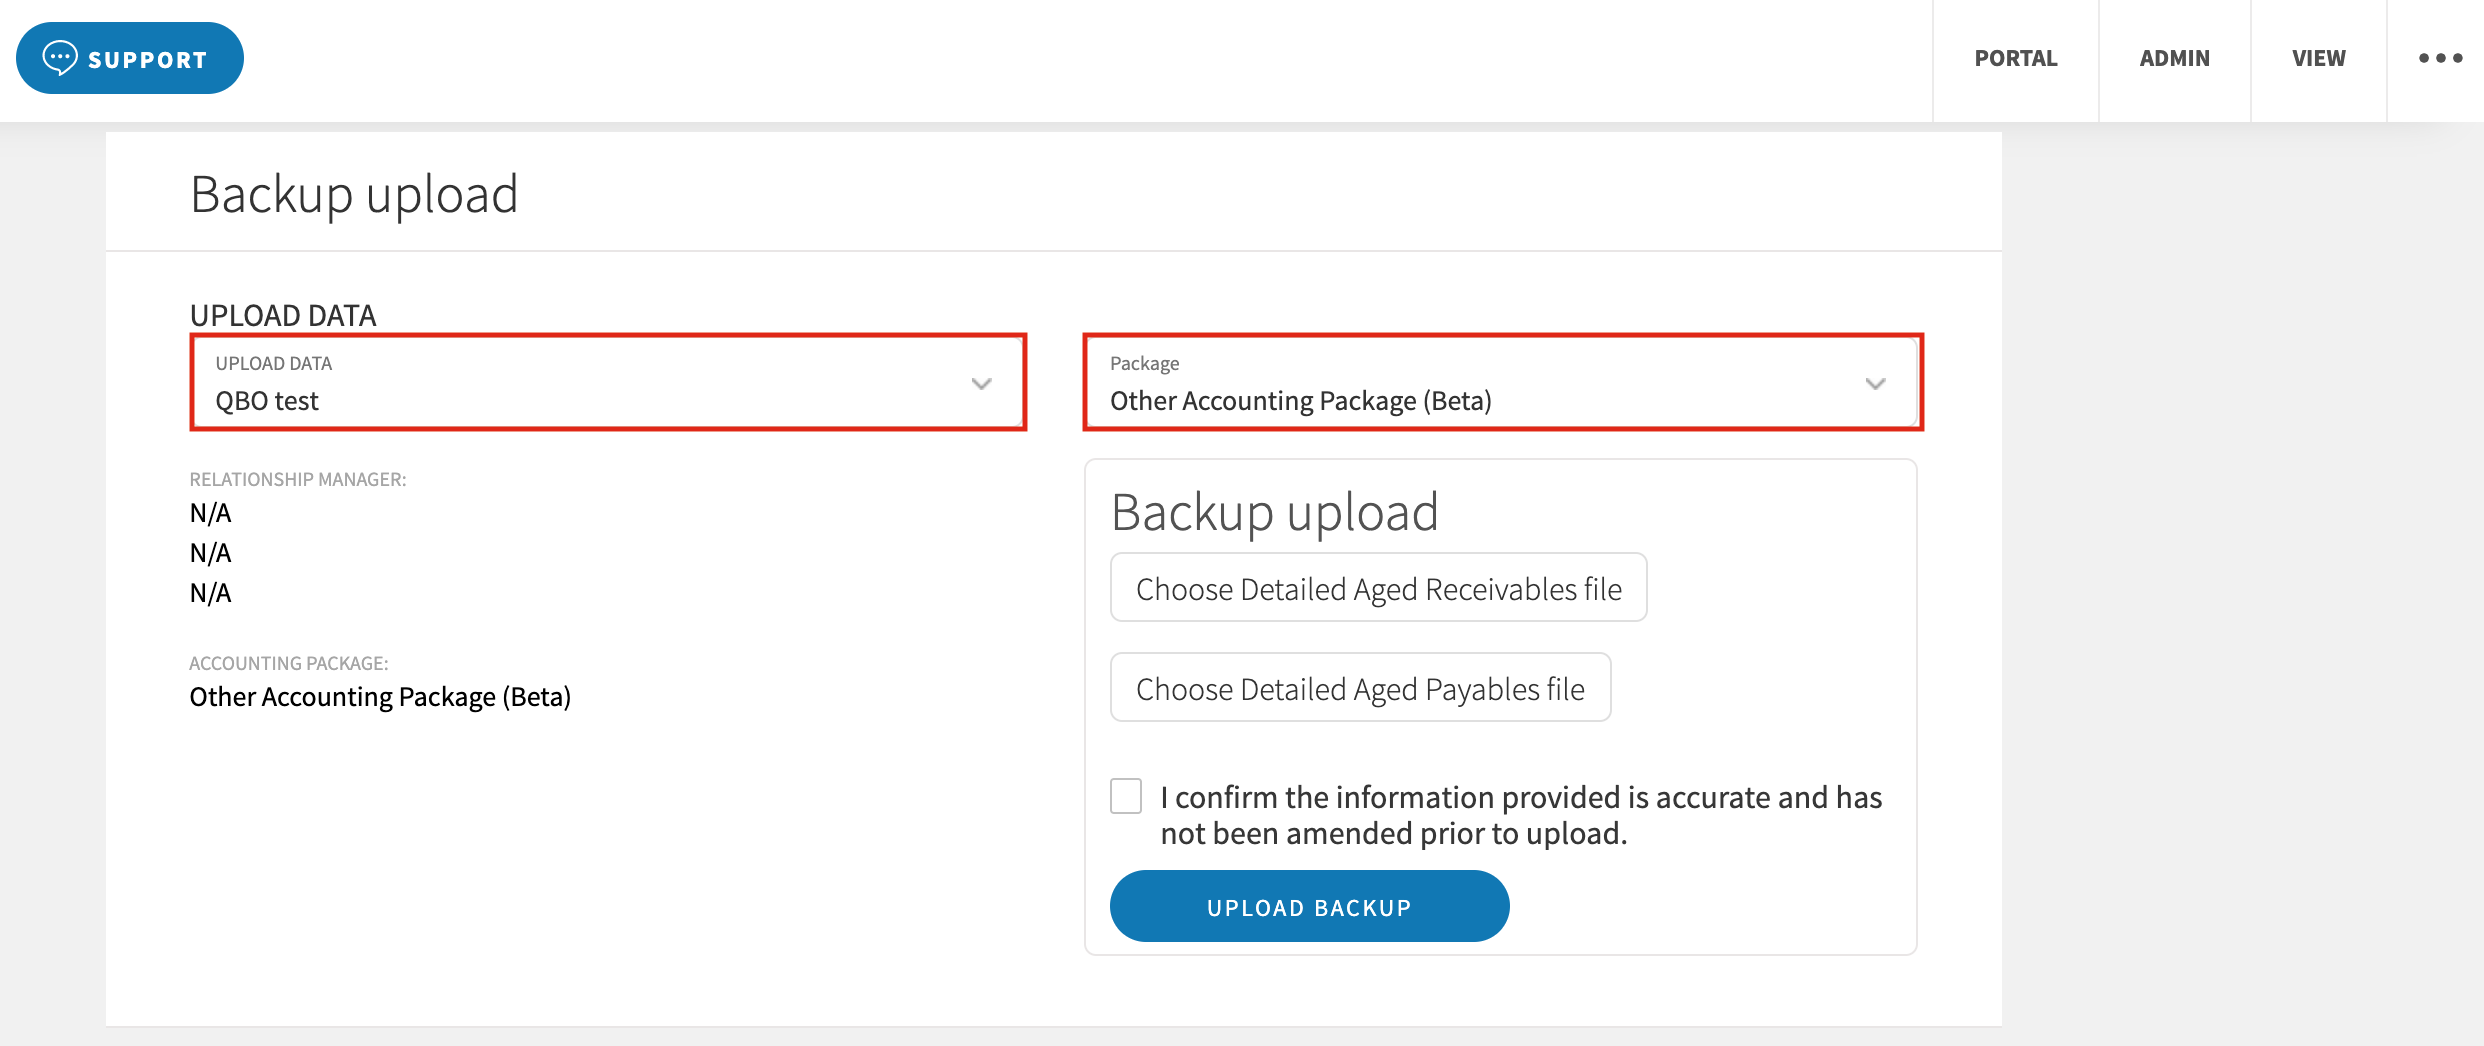Tick the accuracy confirmation checkbox
The image size is (2484, 1046).
click(1126, 796)
